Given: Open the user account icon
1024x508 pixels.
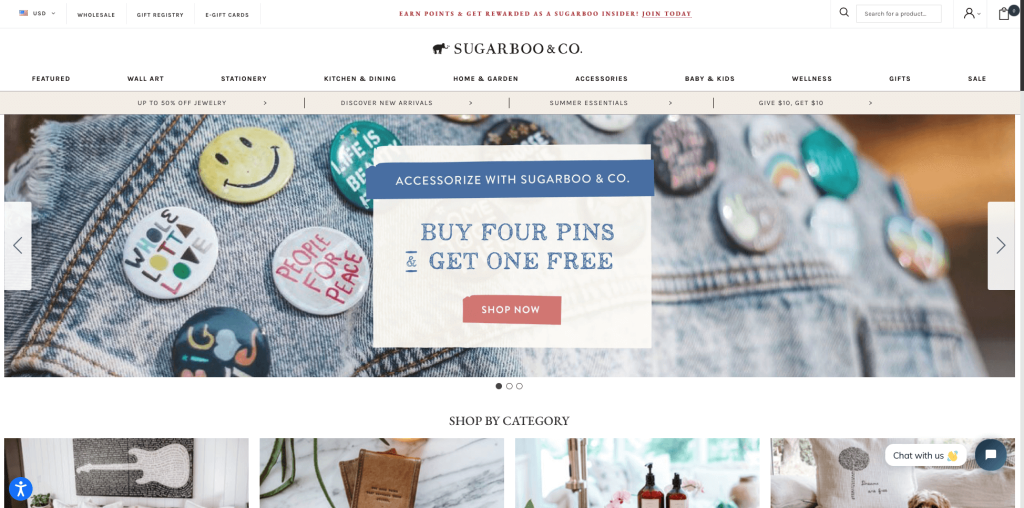Looking at the screenshot, I should tap(970, 13).
